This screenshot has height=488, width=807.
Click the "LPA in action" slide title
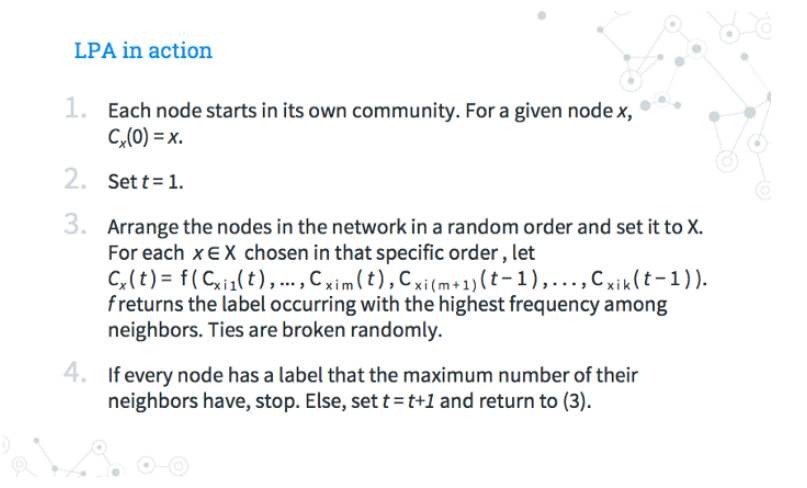point(143,51)
